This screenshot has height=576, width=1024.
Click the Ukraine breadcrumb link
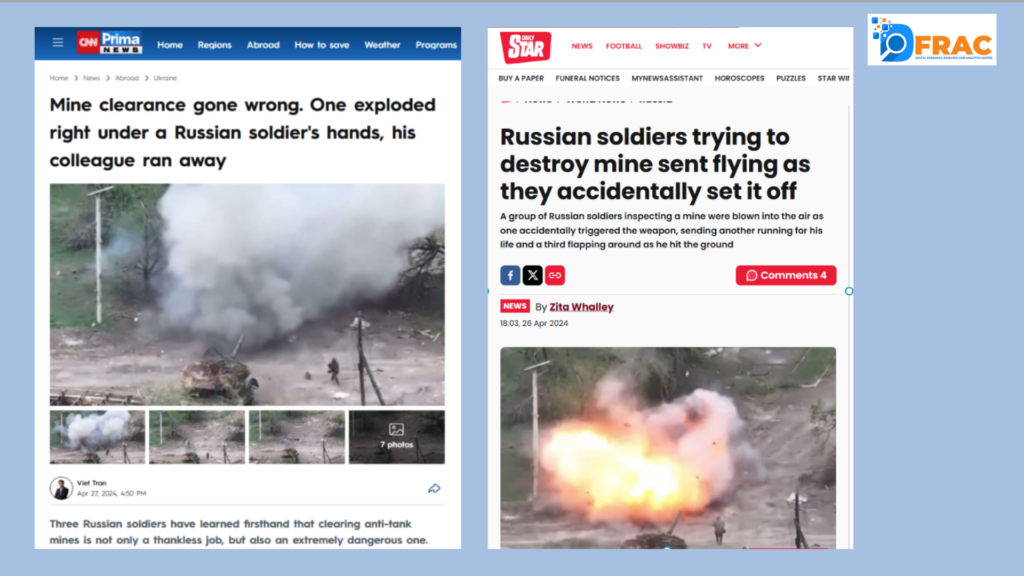tap(165, 78)
